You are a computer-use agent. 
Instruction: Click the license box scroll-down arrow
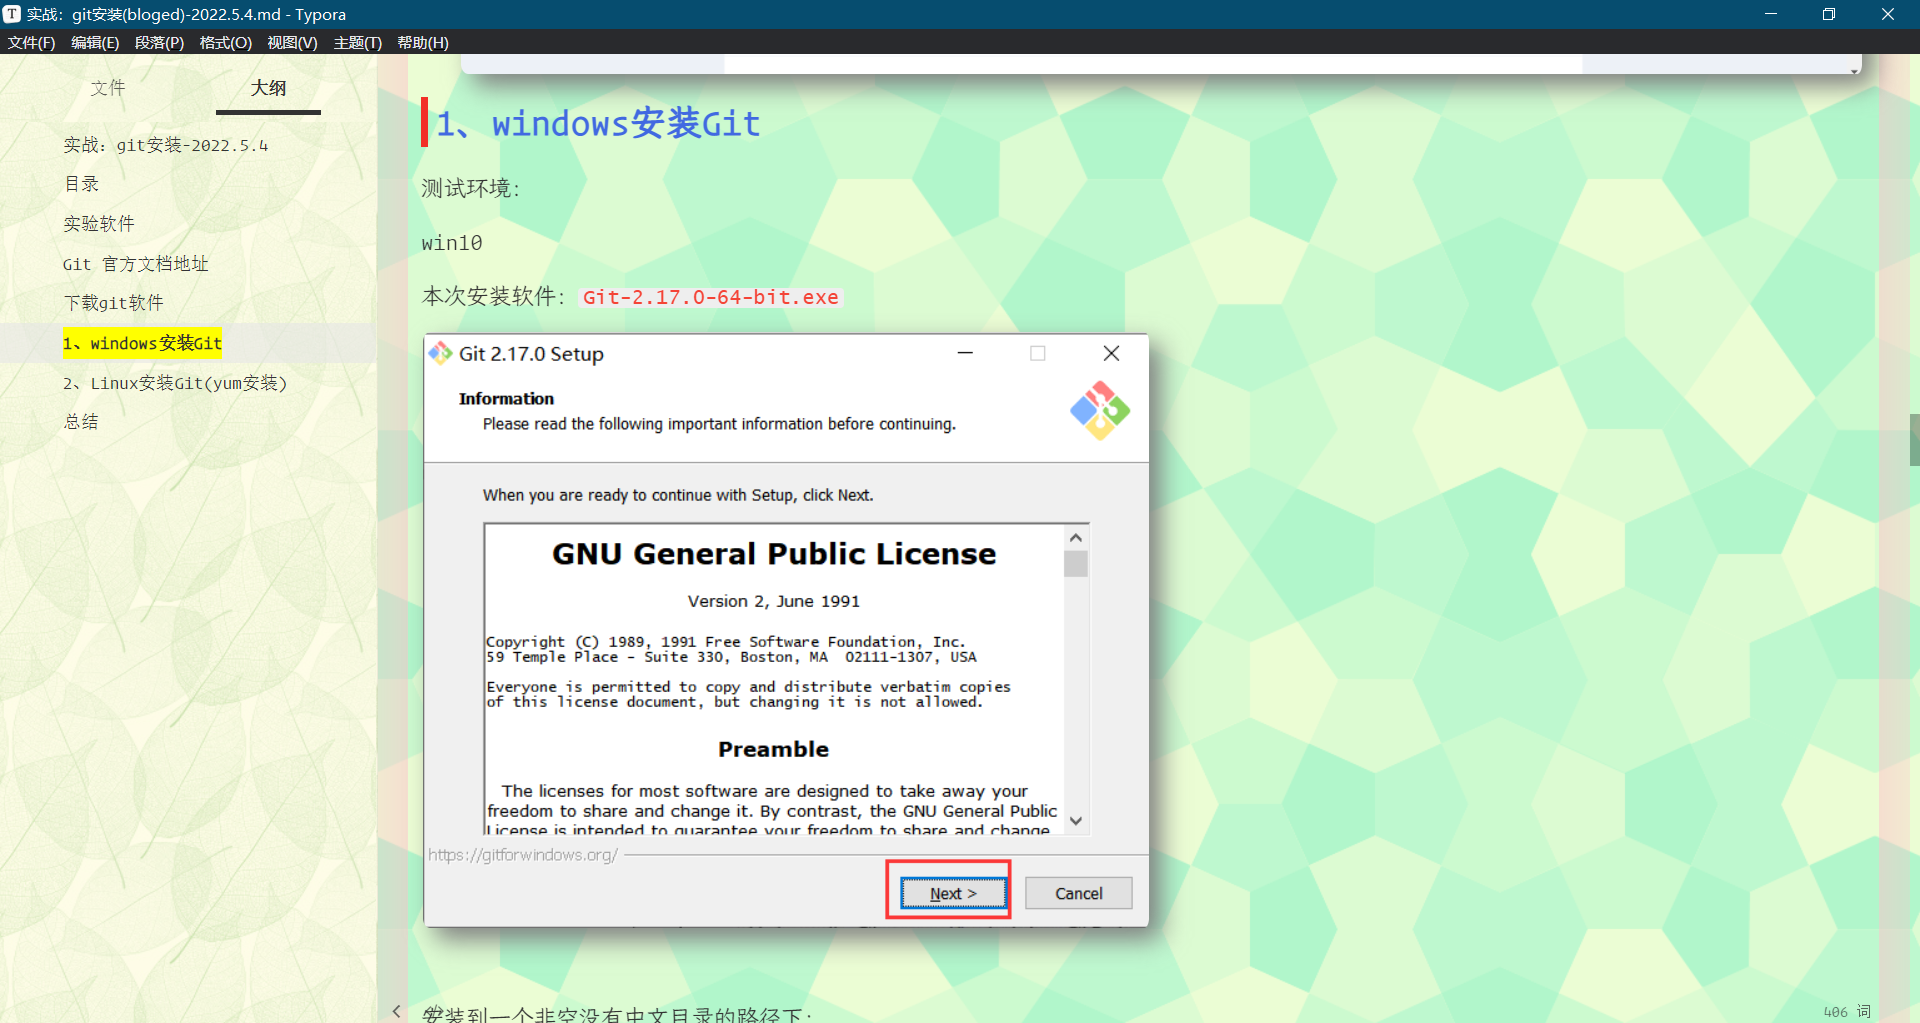(x=1076, y=820)
